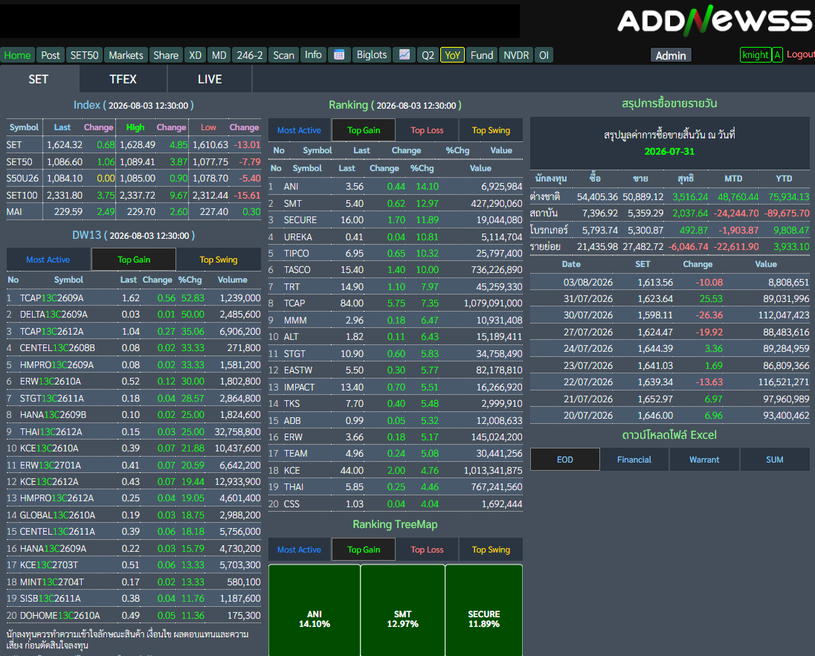Click the summary date 2026-07-31

click(669, 151)
